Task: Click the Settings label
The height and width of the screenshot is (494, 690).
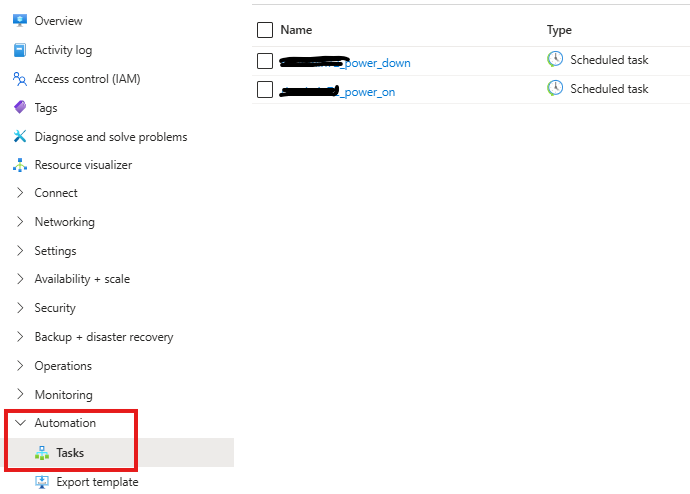Action: click(55, 251)
